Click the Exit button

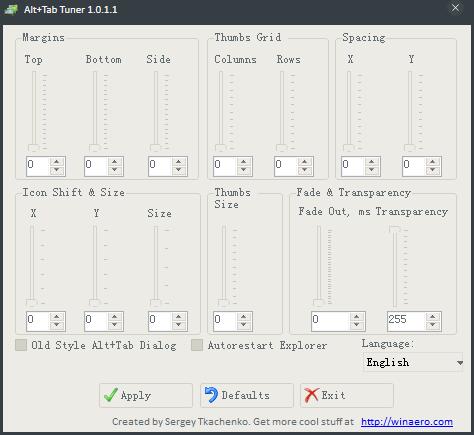pos(347,395)
